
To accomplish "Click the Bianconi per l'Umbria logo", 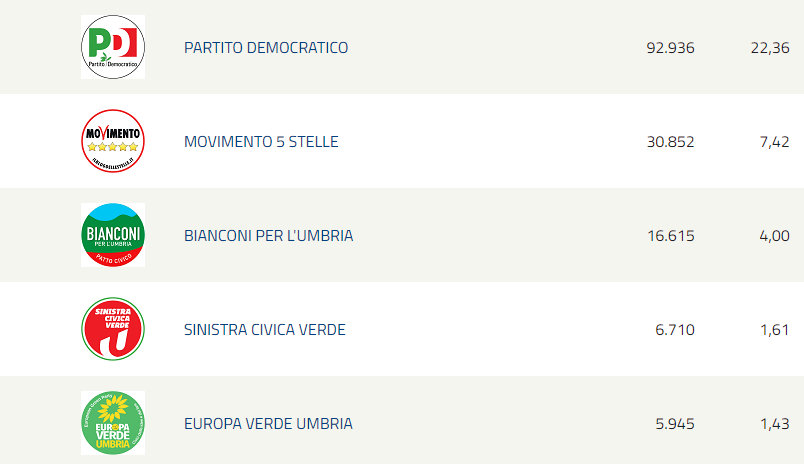I will (x=113, y=235).
